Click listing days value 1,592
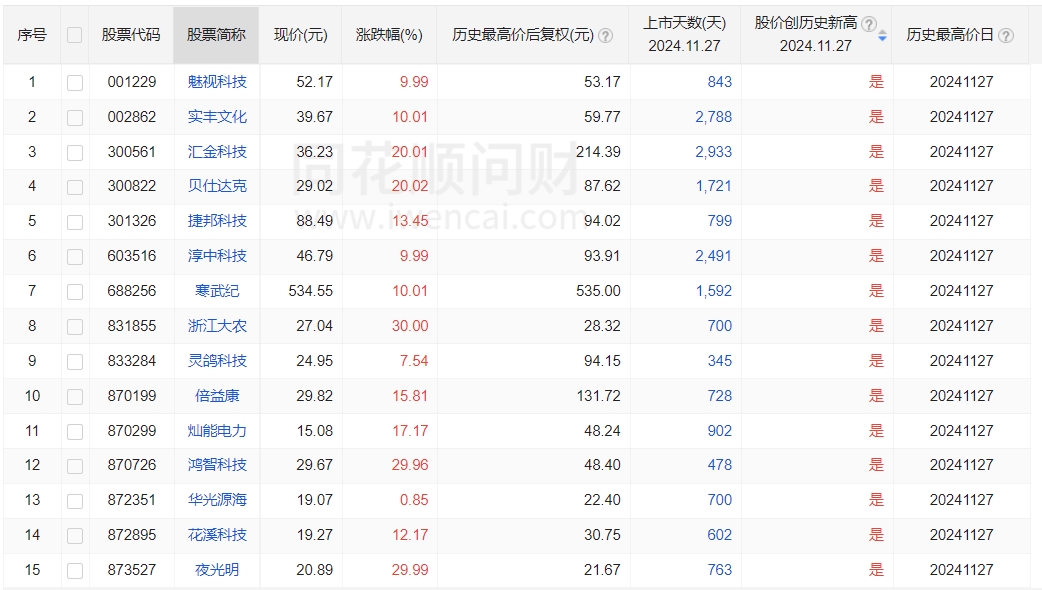The width and height of the screenshot is (1042, 590). tap(714, 291)
